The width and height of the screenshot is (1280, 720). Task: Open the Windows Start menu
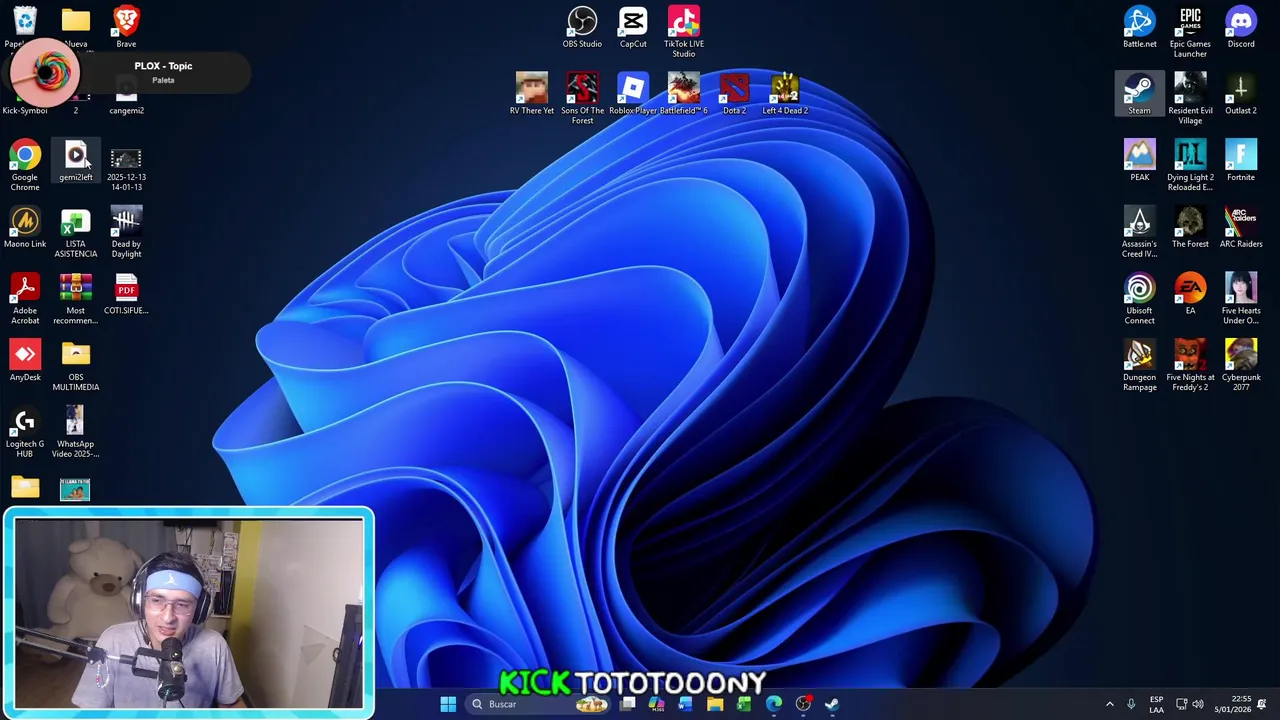[448, 704]
